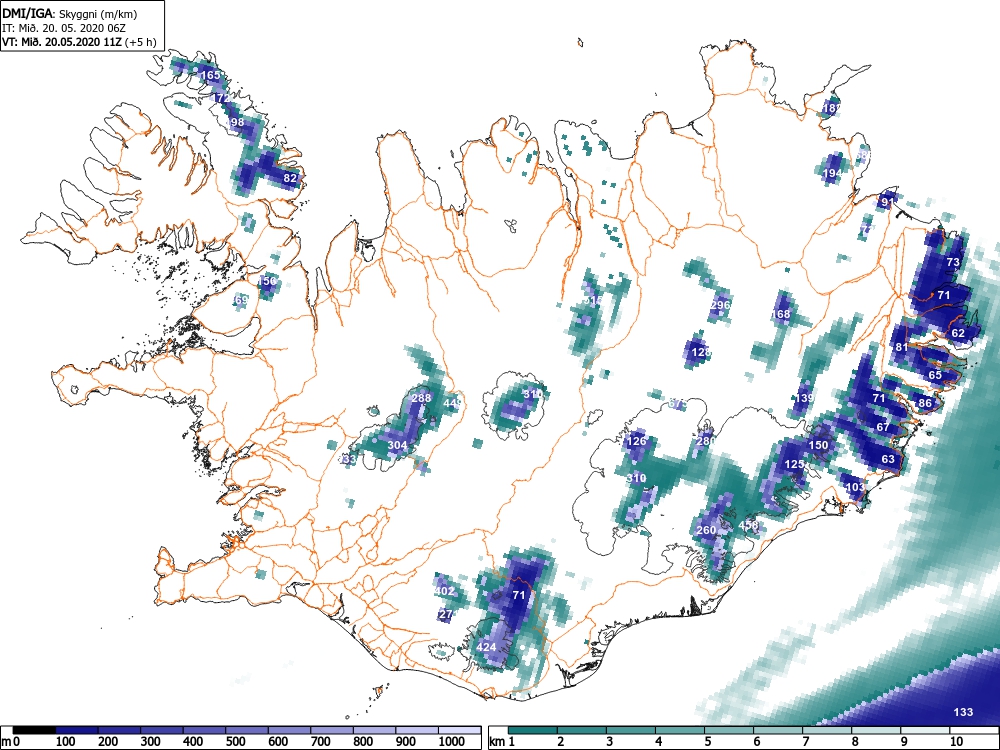1000x750 pixels.
Task: Click the visibility value 69 on the map
Action: [x=241, y=300]
